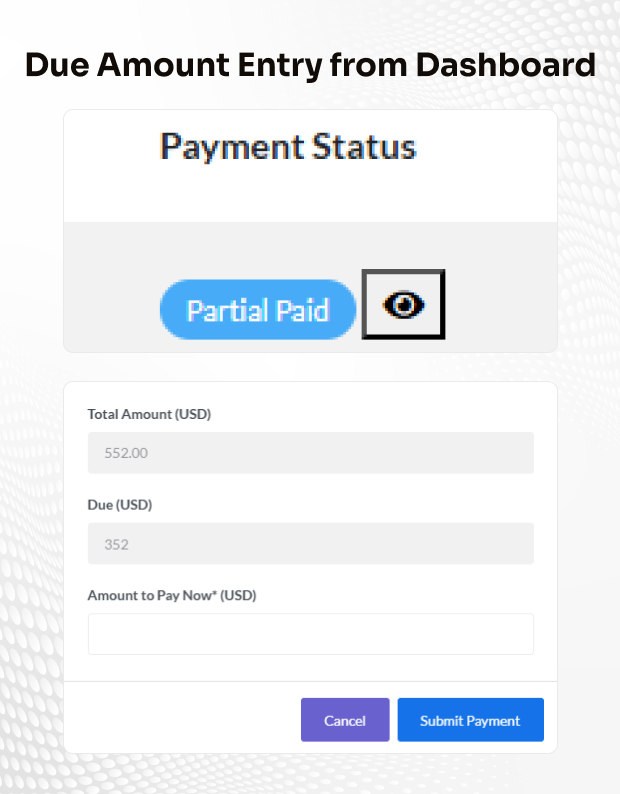This screenshot has width=620, height=794.
Task: Click the Payment Status heading
Action: coord(288,148)
